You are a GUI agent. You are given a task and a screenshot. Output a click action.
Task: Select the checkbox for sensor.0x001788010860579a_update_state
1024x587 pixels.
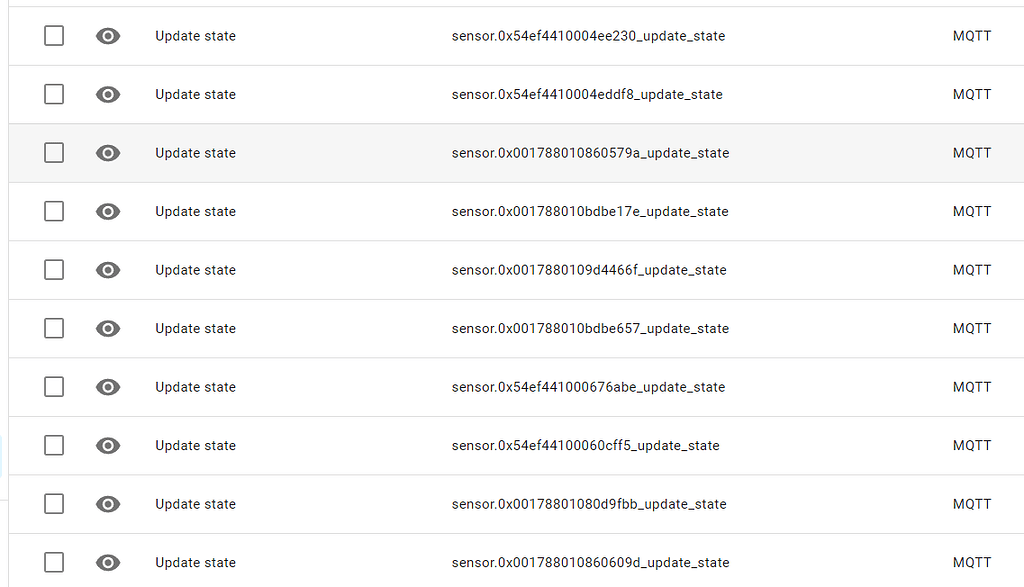tap(53, 152)
